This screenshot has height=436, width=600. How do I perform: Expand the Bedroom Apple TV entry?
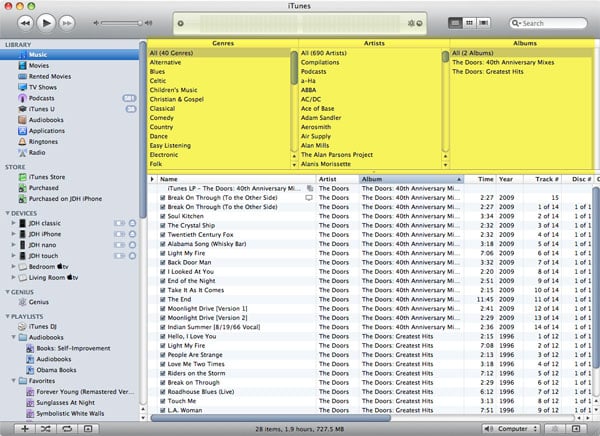click(13, 266)
